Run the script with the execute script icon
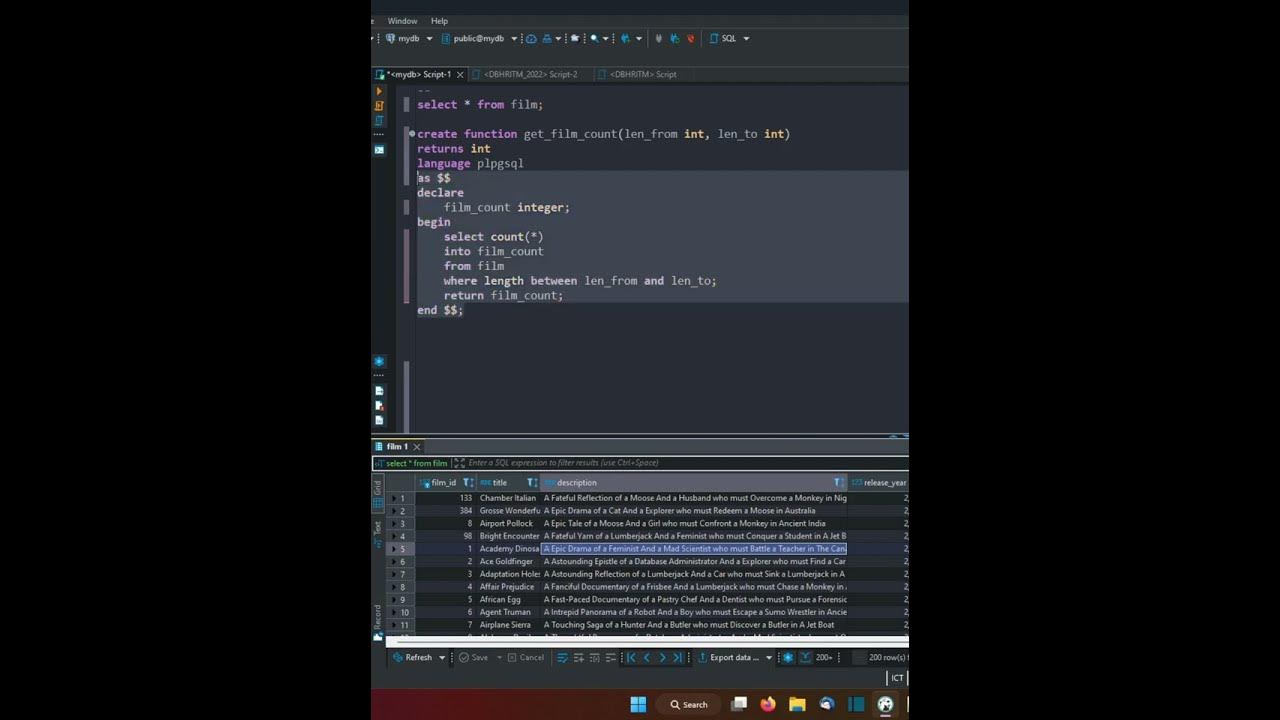This screenshot has width=1280, height=720. pos(379,106)
